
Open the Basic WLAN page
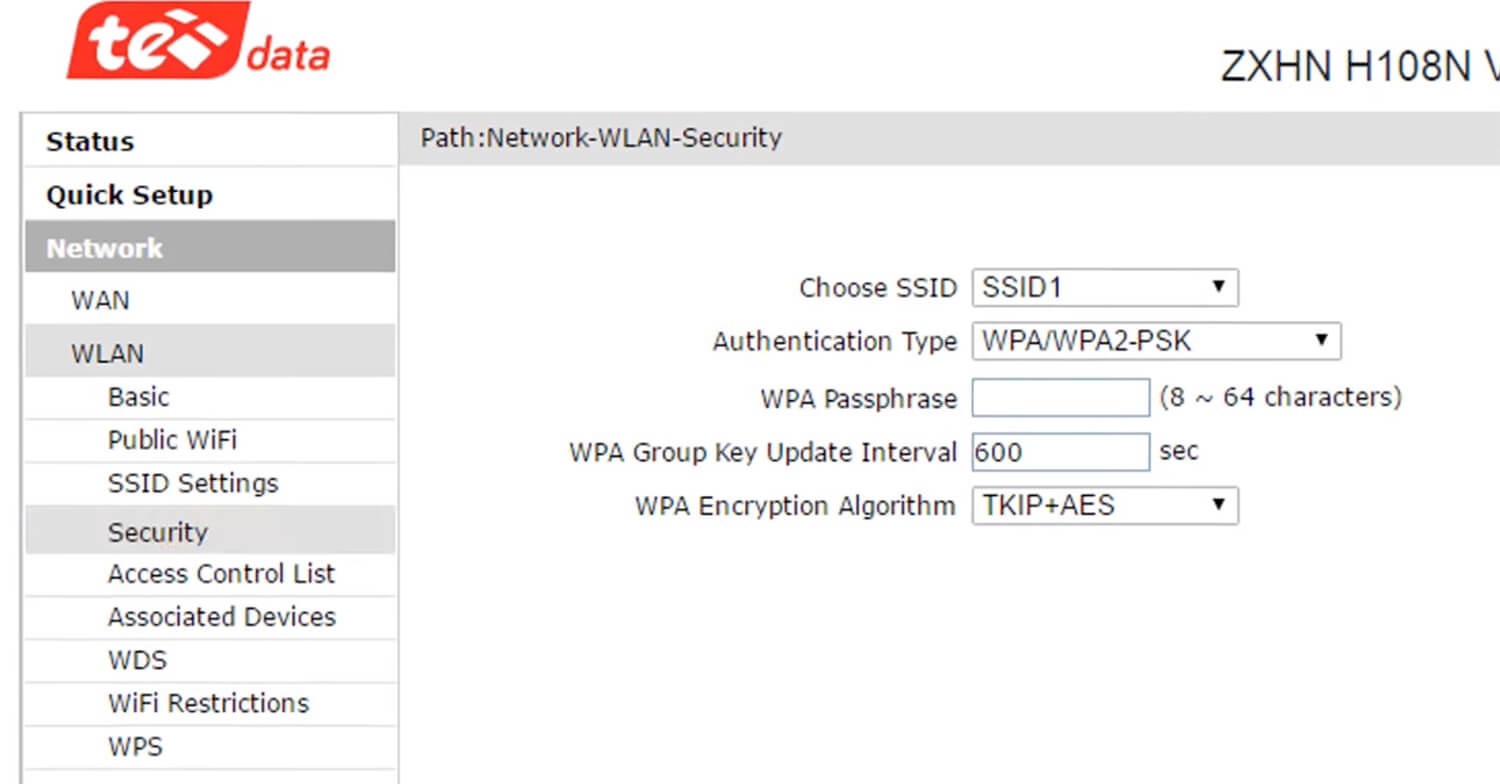[138, 397]
